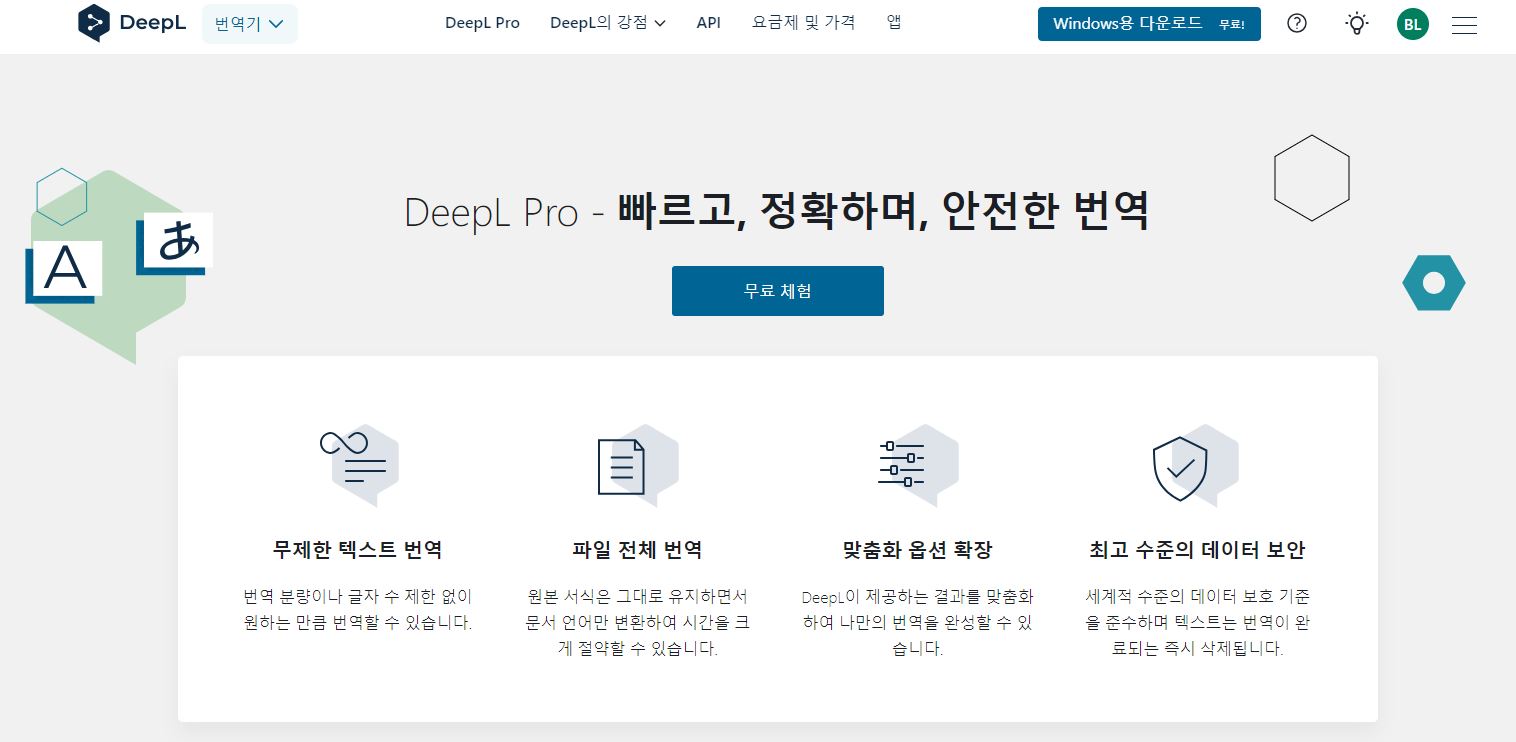Click the lightbulb tips icon
Viewport: 1516px width, 742px height.
[1356, 24]
